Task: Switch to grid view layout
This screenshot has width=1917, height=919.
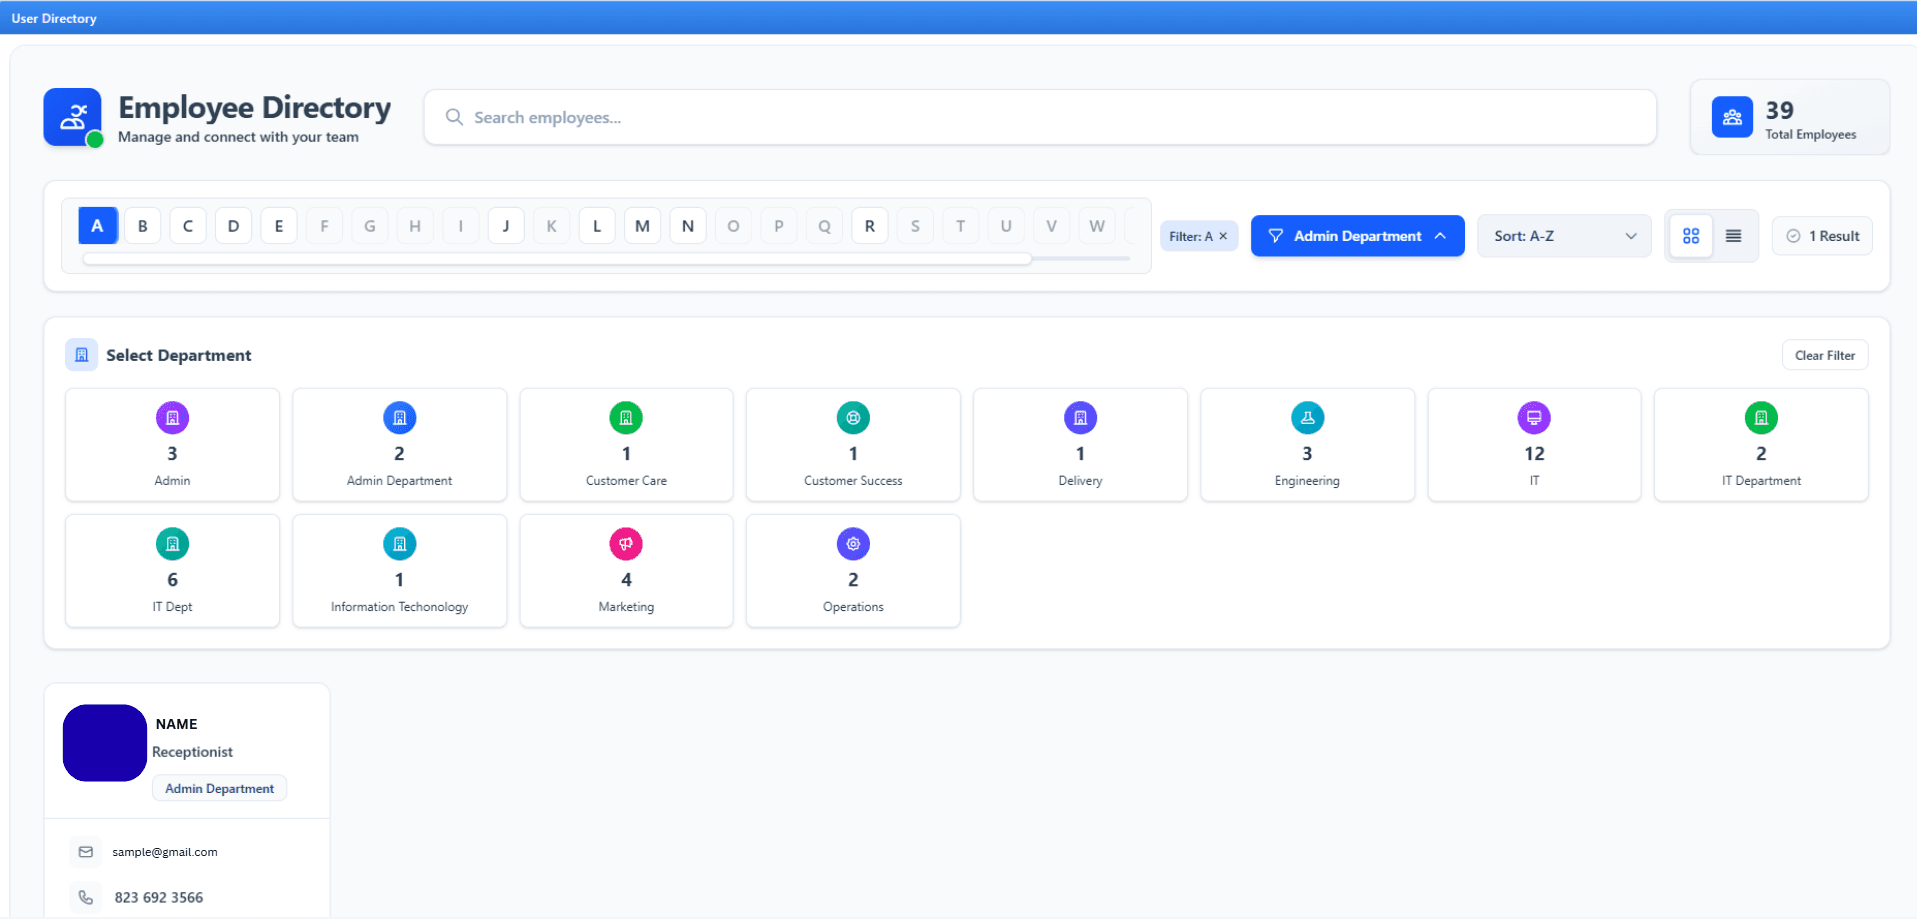Action: tap(1691, 235)
